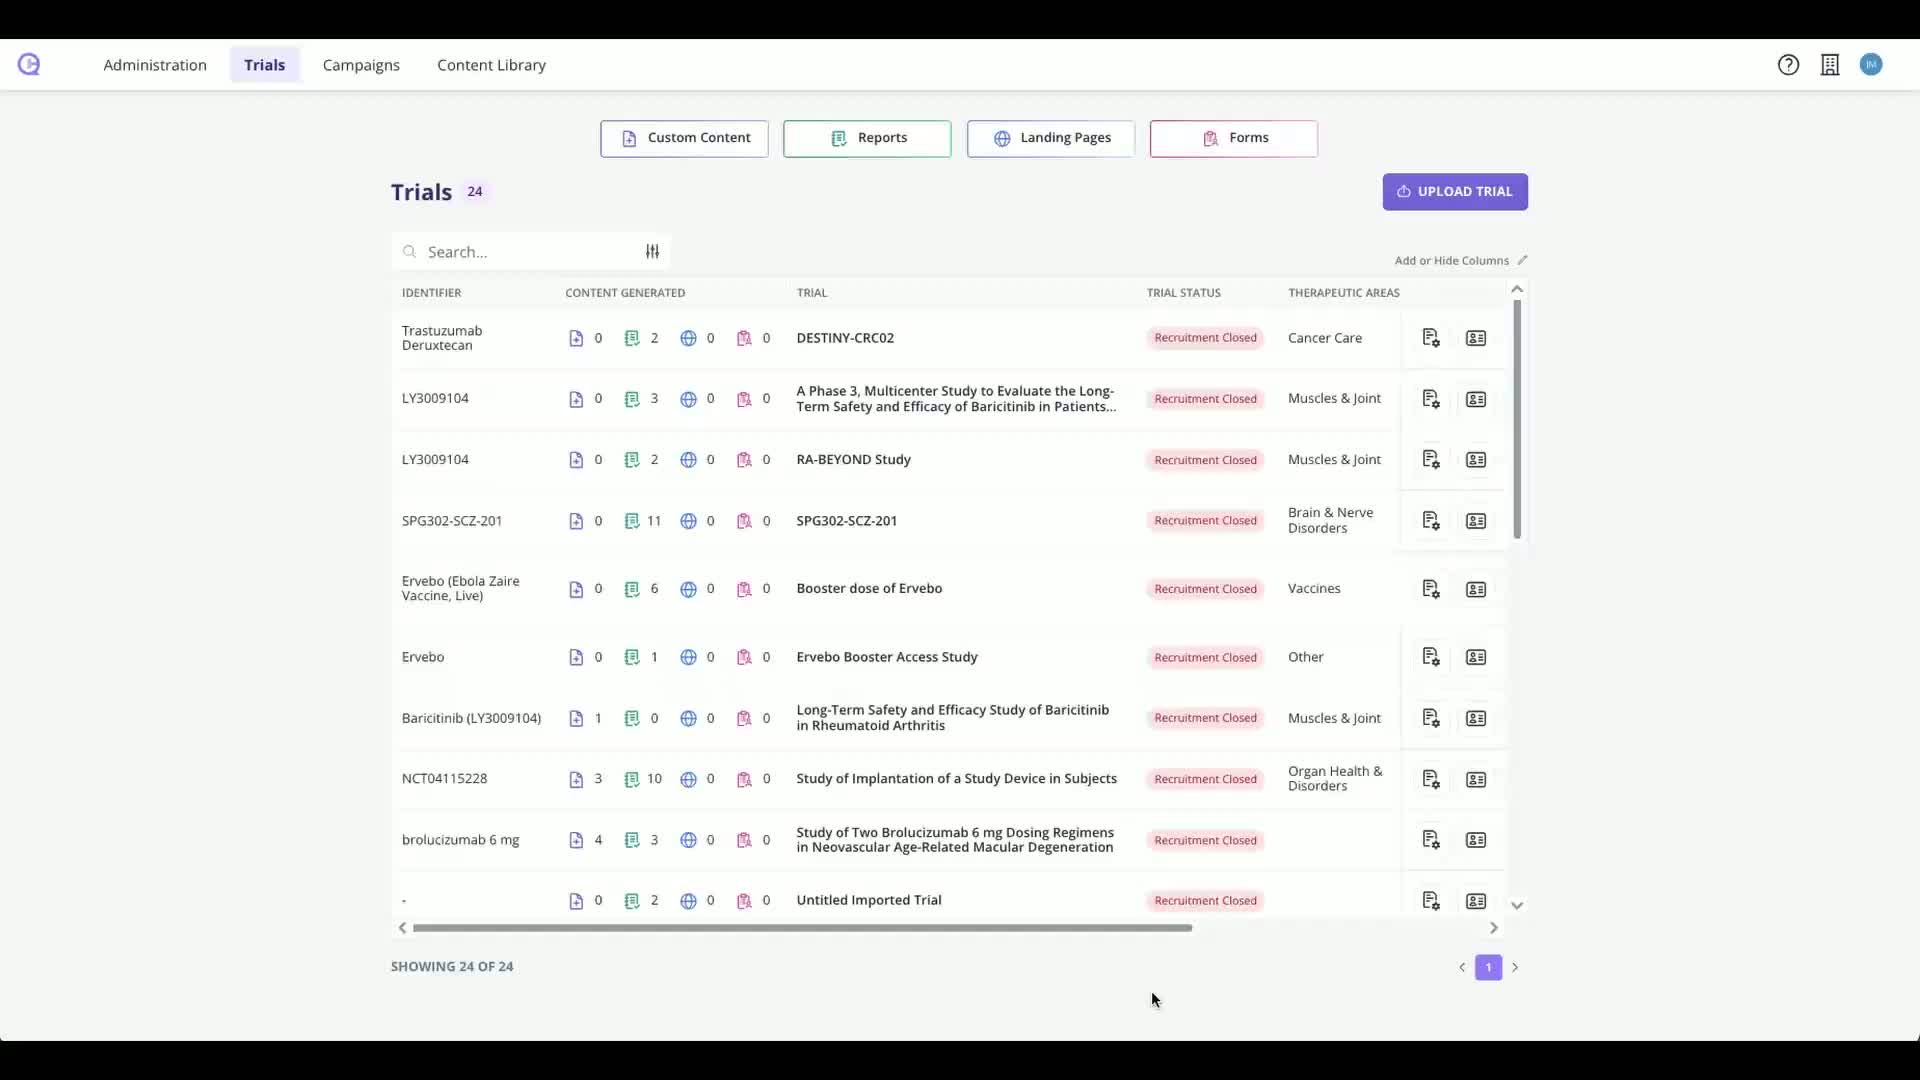Click the Upload Trial button
Image resolution: width=1920 pixels, height=1080 pixels.
pos(1454,192)
